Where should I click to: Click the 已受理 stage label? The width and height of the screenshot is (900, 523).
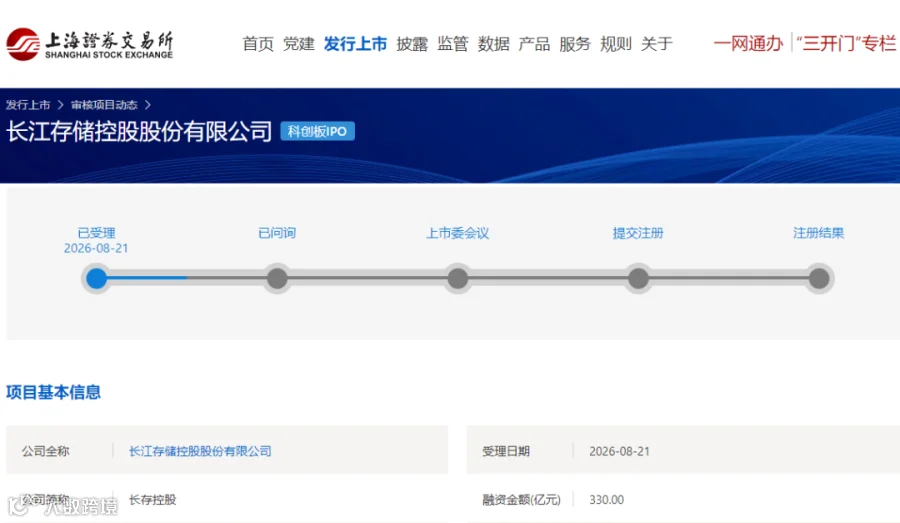(x=96, y=233)
